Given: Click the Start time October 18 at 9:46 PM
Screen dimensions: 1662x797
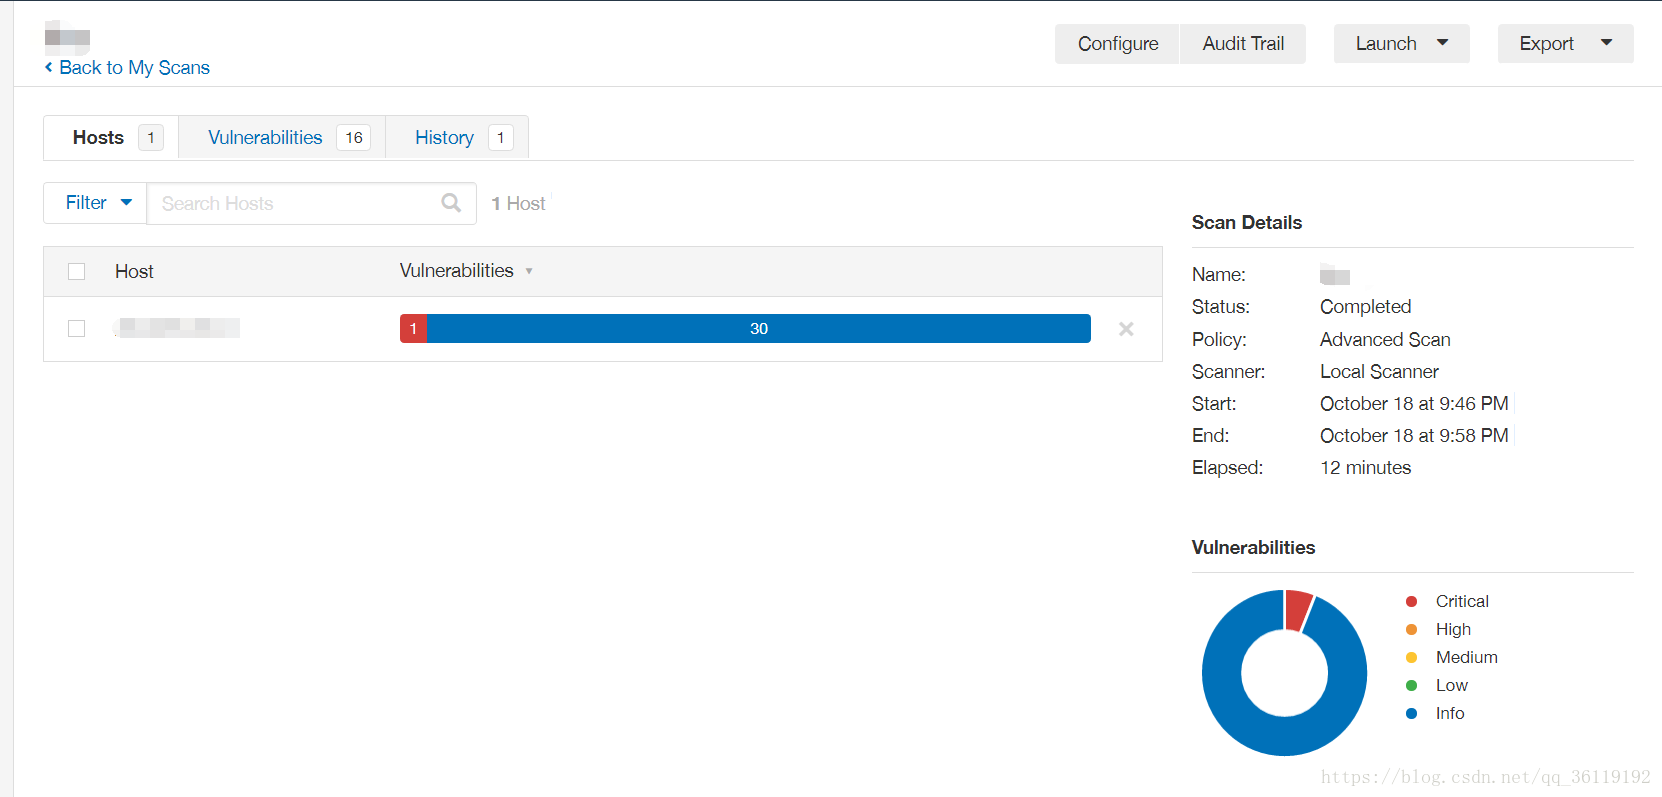Looking at the screenshot, I should tap(1414, 403).
